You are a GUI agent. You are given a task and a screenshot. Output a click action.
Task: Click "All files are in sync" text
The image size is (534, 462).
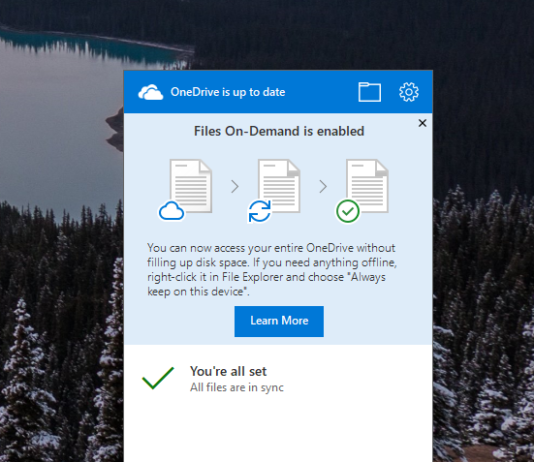237,387
